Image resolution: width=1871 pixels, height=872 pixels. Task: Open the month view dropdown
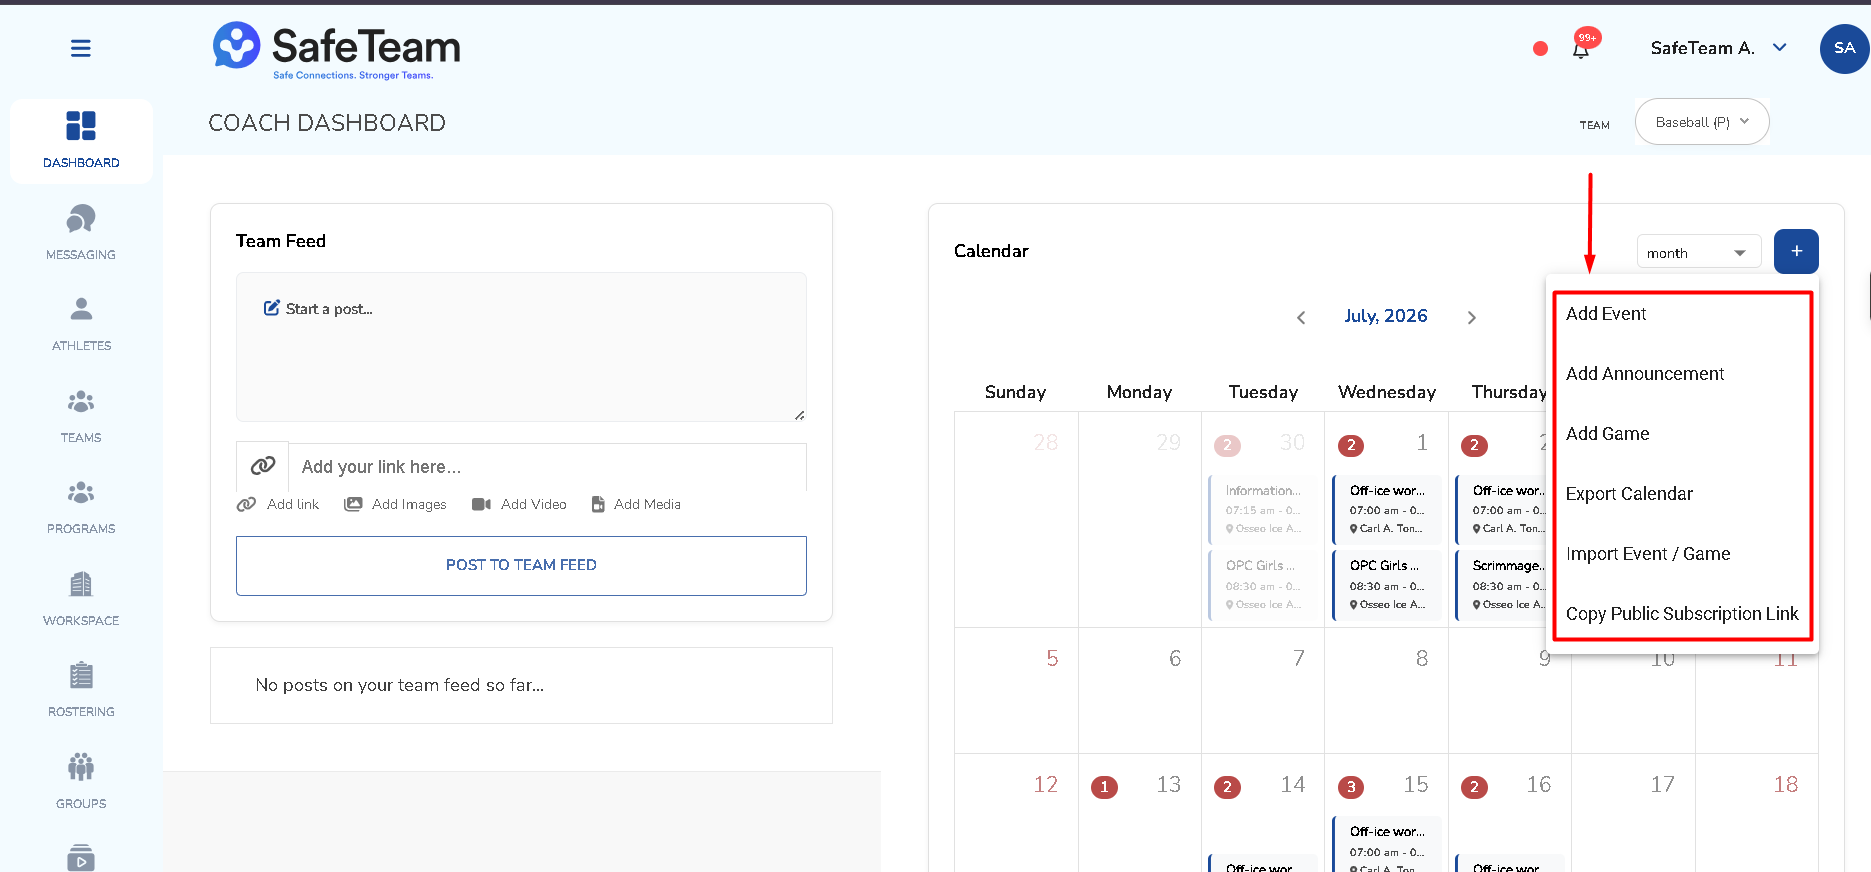pos(1698,253)
